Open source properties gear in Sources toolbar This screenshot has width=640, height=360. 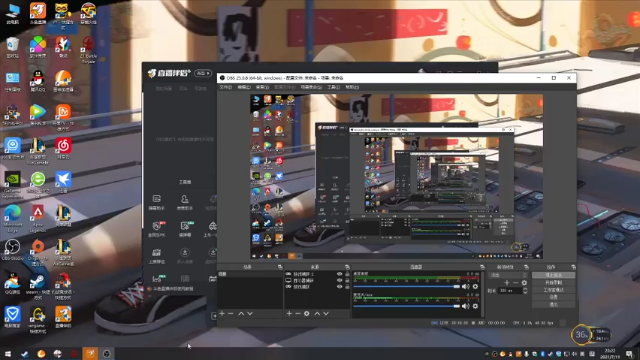click(x=307, y=313)
